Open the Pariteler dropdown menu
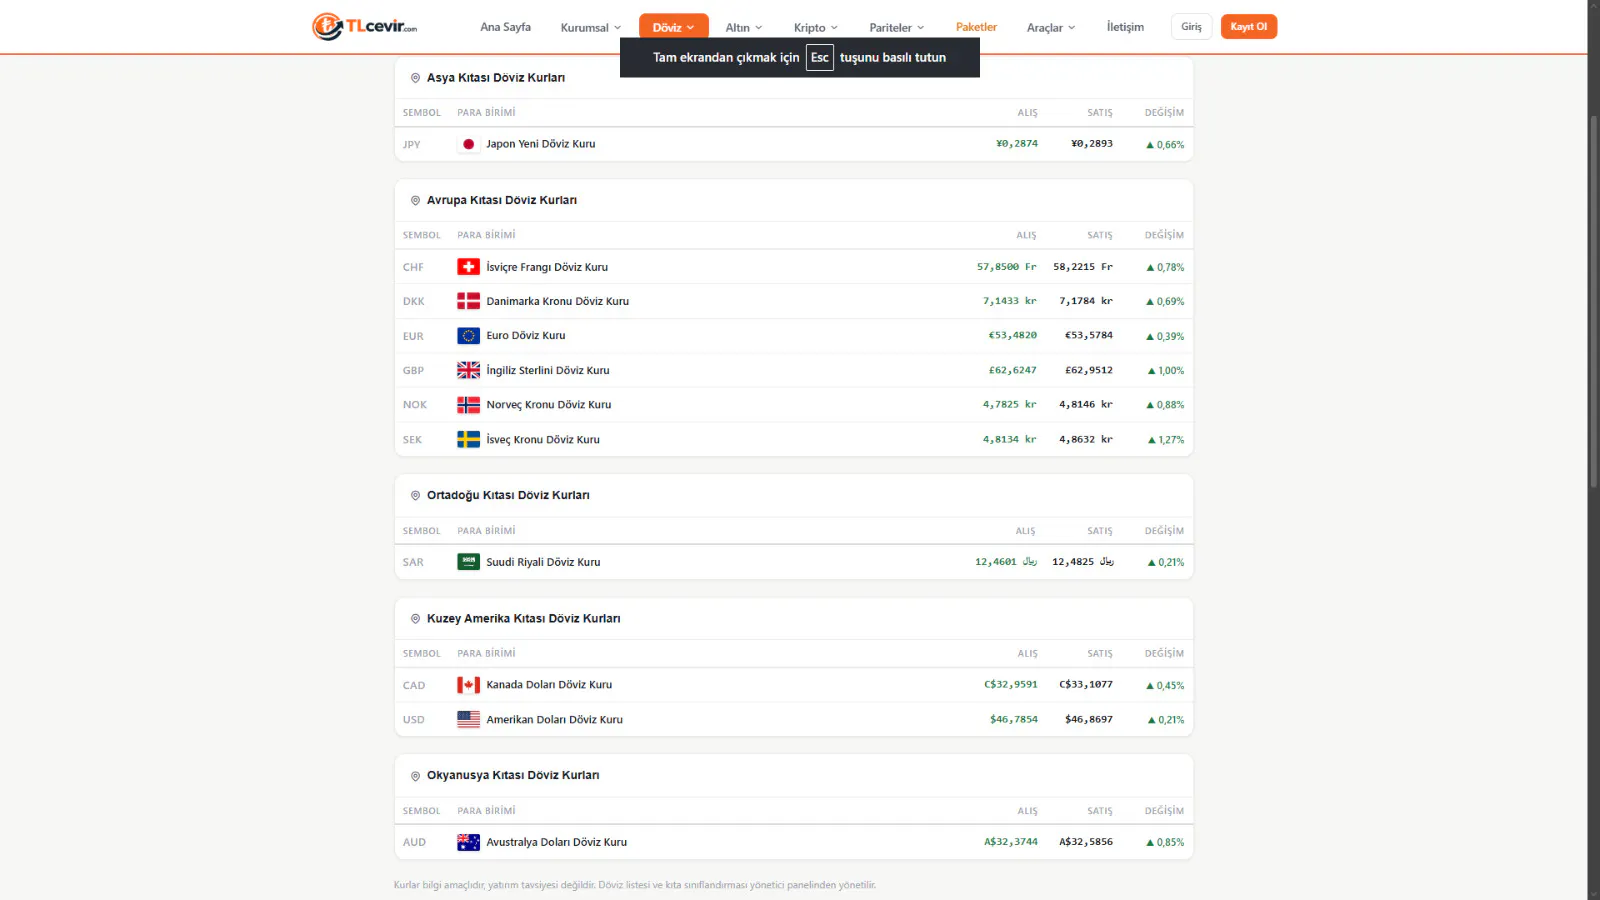 tap(897, 28)
